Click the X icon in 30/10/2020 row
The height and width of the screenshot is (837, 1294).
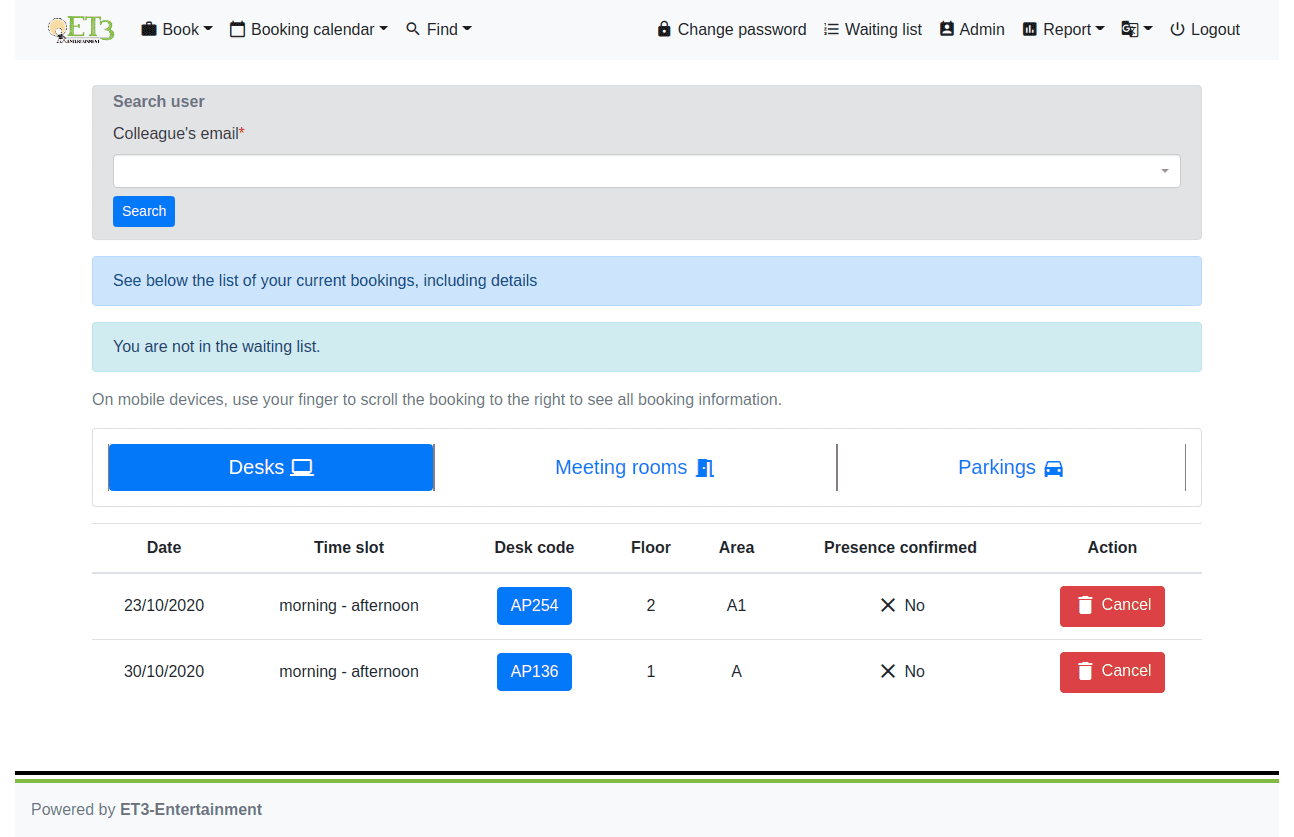tap(887, 671)
